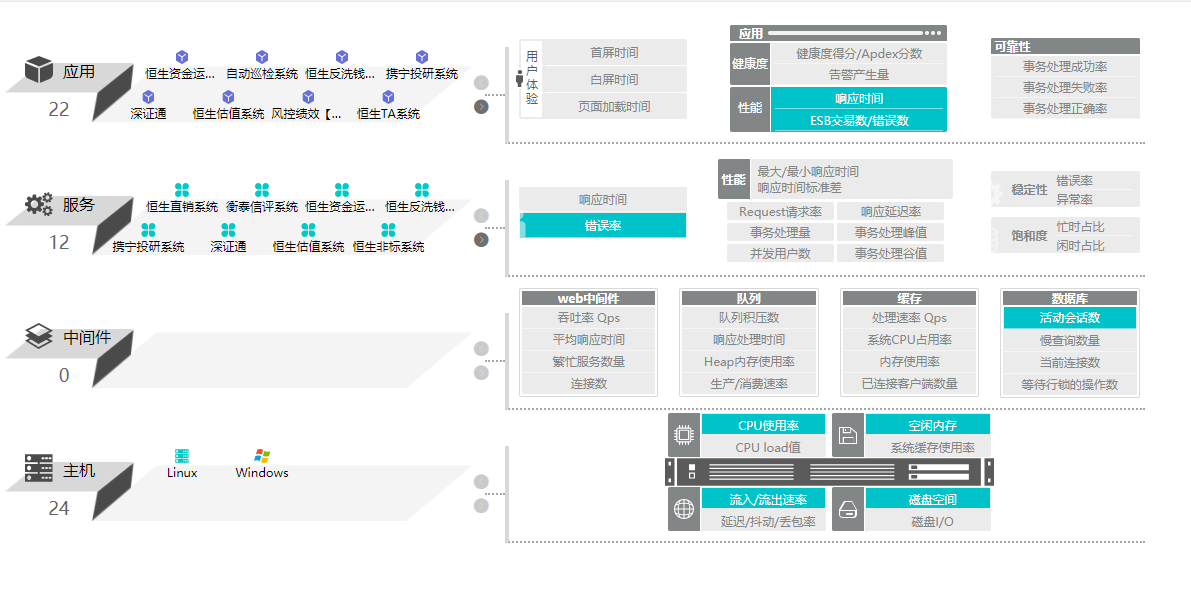Image resolution: width=1191 pixels, height=603 pixels.
Task: Go to next page of service list
Action: 481,240
